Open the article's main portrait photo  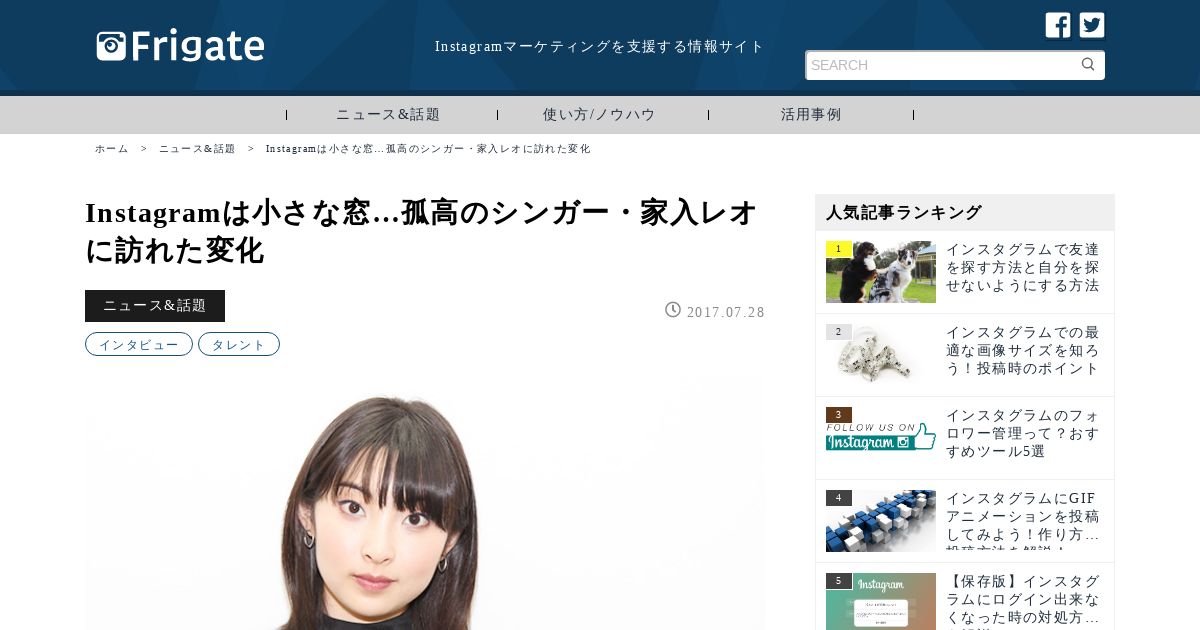[x=425, y=503]
